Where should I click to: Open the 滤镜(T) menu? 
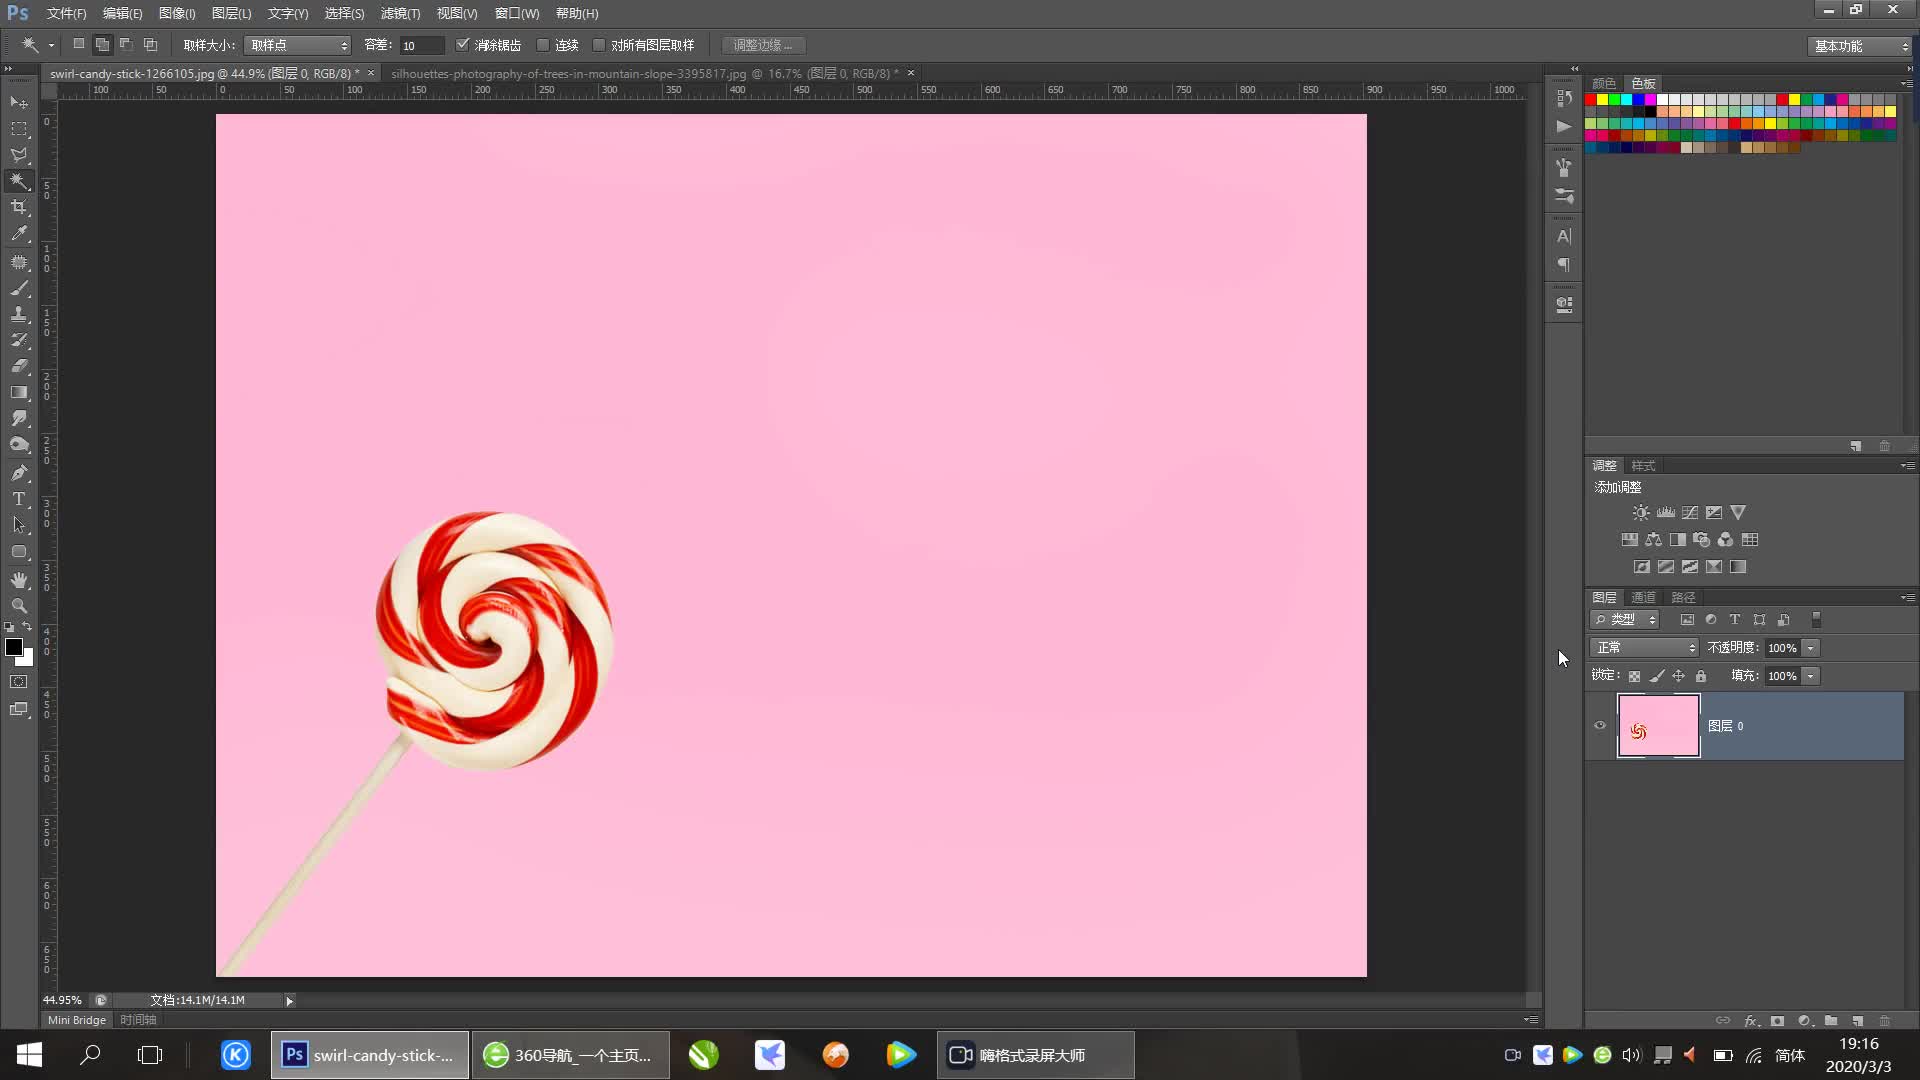(x=400, y=13)
